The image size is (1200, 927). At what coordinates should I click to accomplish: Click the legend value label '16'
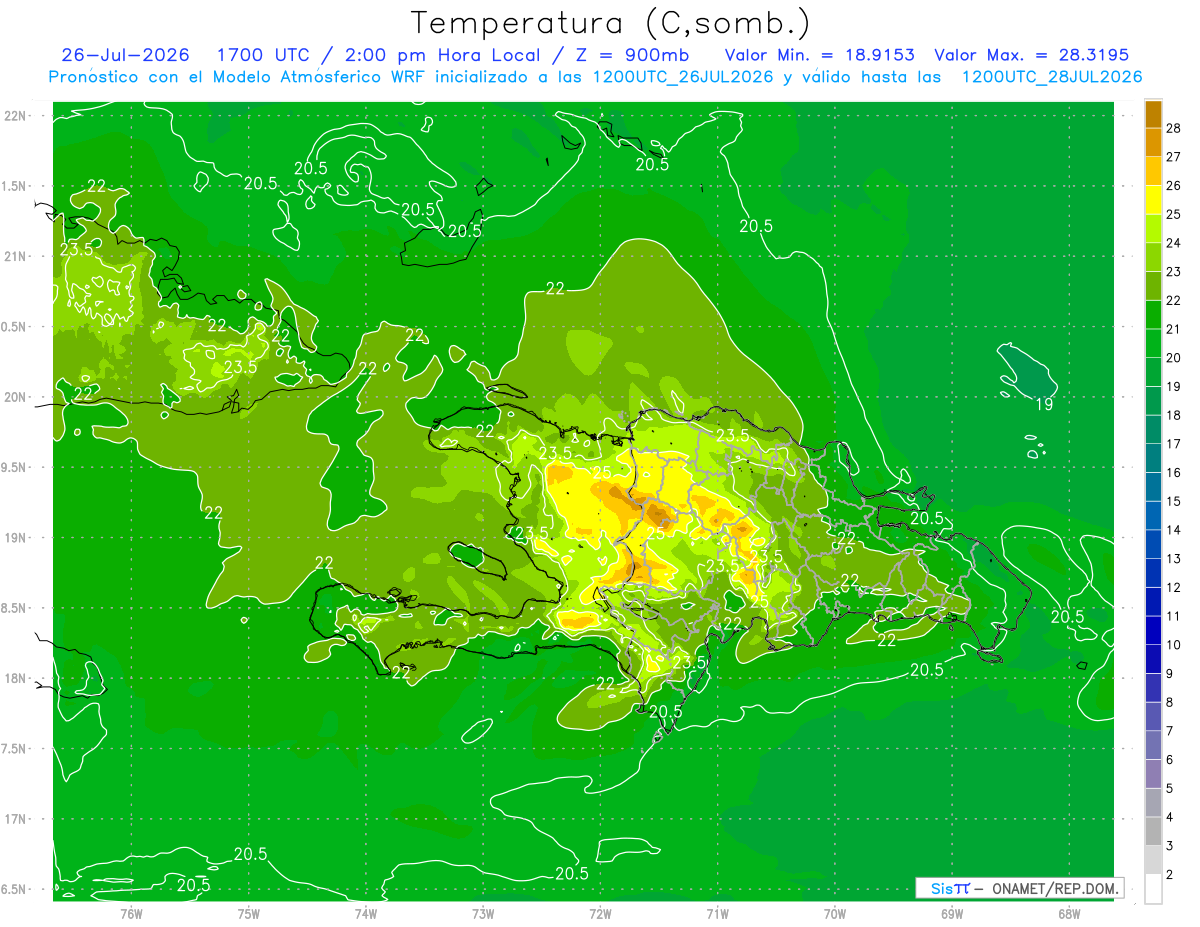[x=1174, y=473]
